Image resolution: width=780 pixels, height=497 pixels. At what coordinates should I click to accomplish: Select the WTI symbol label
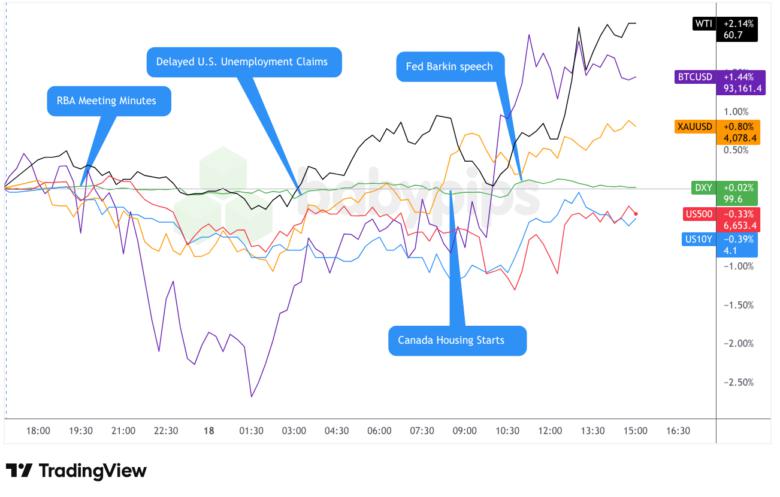704,22
